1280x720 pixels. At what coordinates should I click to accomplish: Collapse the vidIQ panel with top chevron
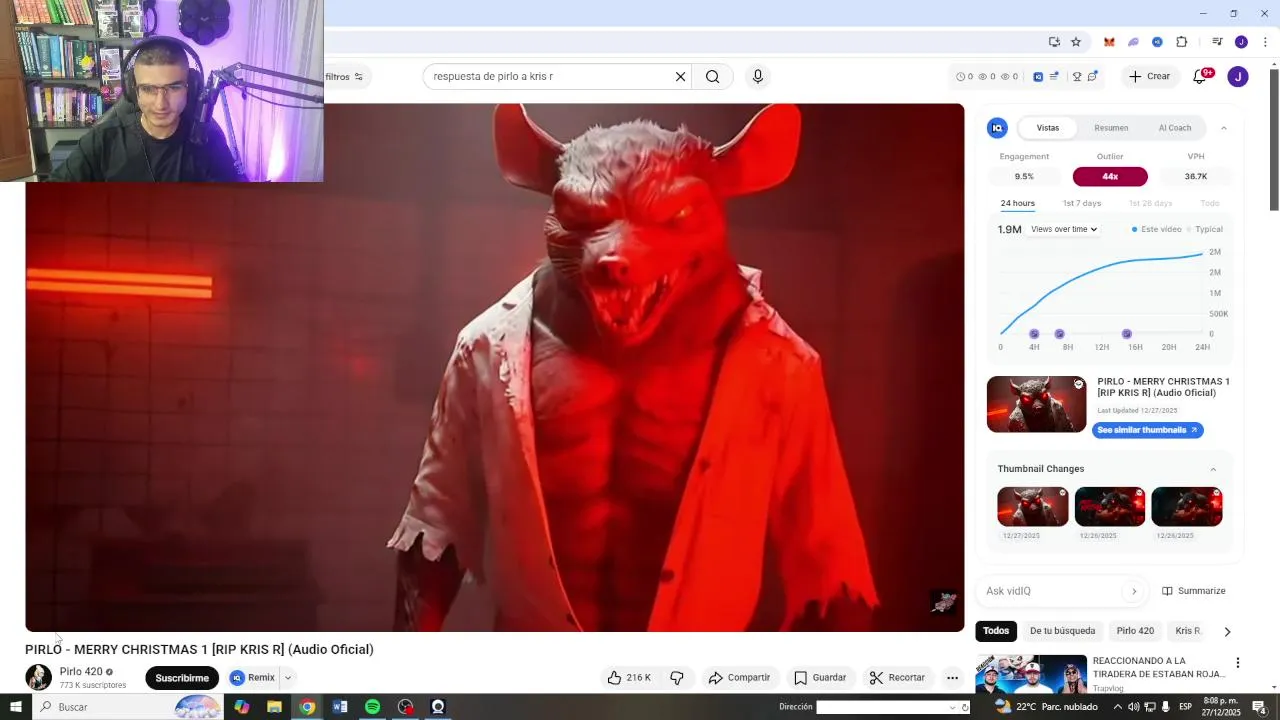(x=1223, y=128)
